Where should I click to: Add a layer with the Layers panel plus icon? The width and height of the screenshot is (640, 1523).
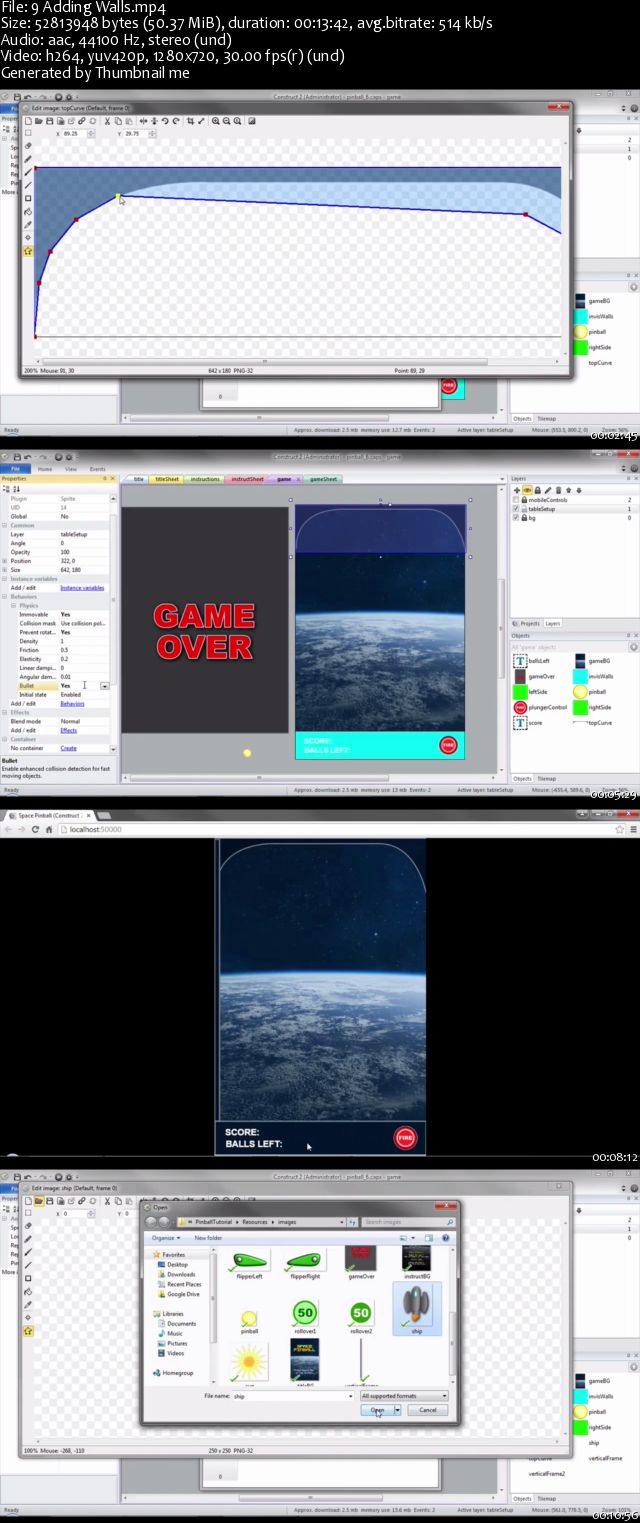[x=516, y=491]
